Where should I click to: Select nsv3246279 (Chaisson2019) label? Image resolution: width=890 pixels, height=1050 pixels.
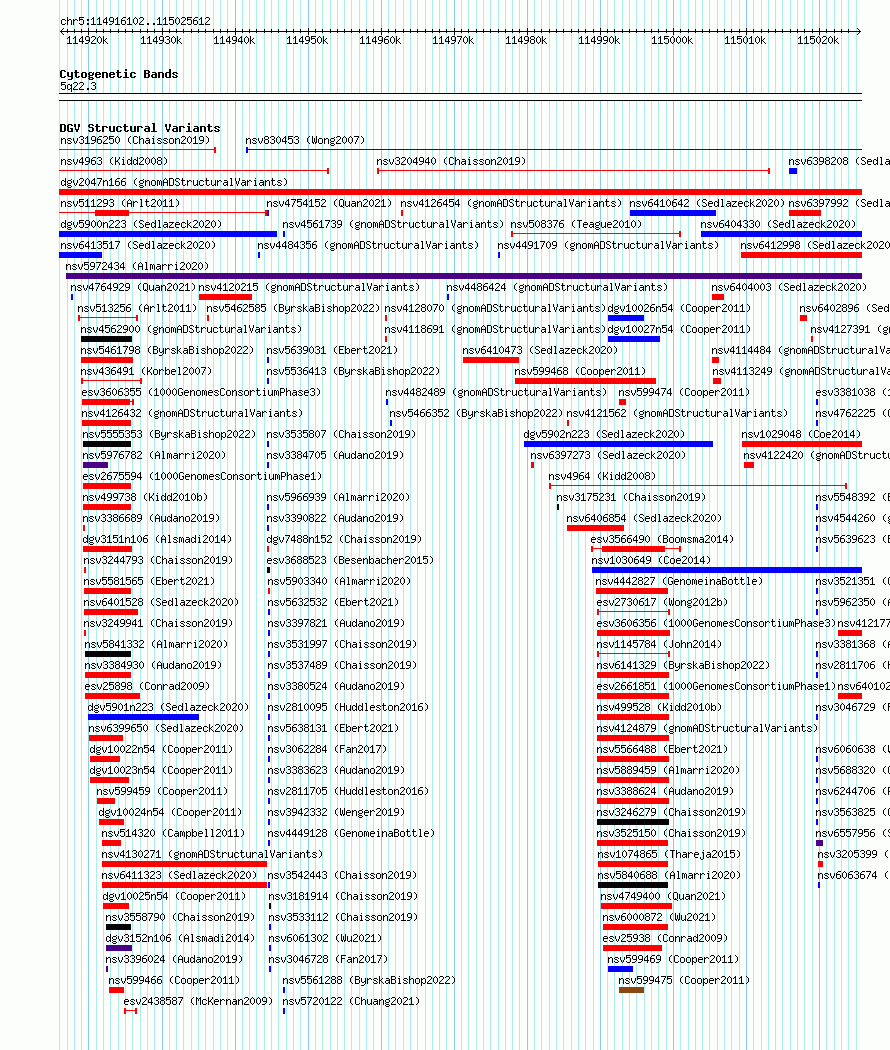(671, 812)
